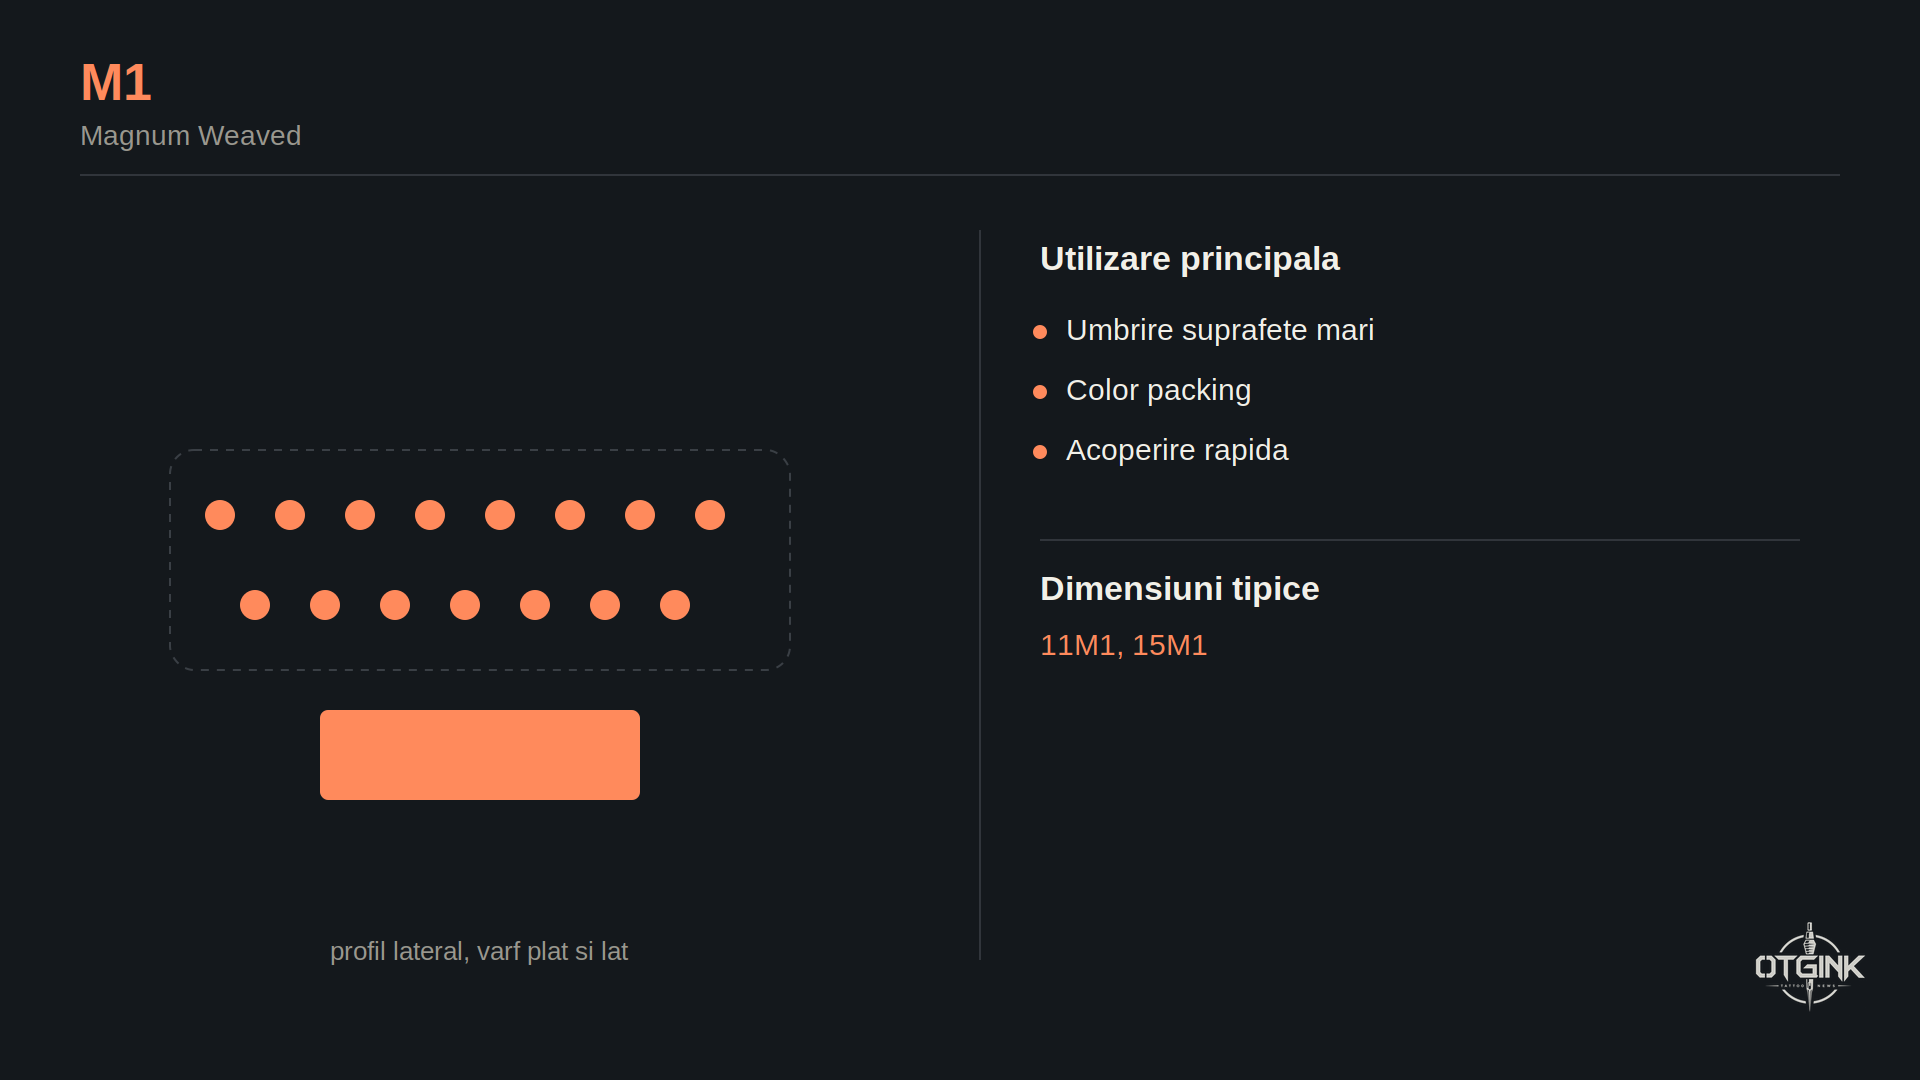This screenshot has height=1080, width=1920.
Task: Select the Acoperire rapida text
Action: click(x=1177, y=450)
